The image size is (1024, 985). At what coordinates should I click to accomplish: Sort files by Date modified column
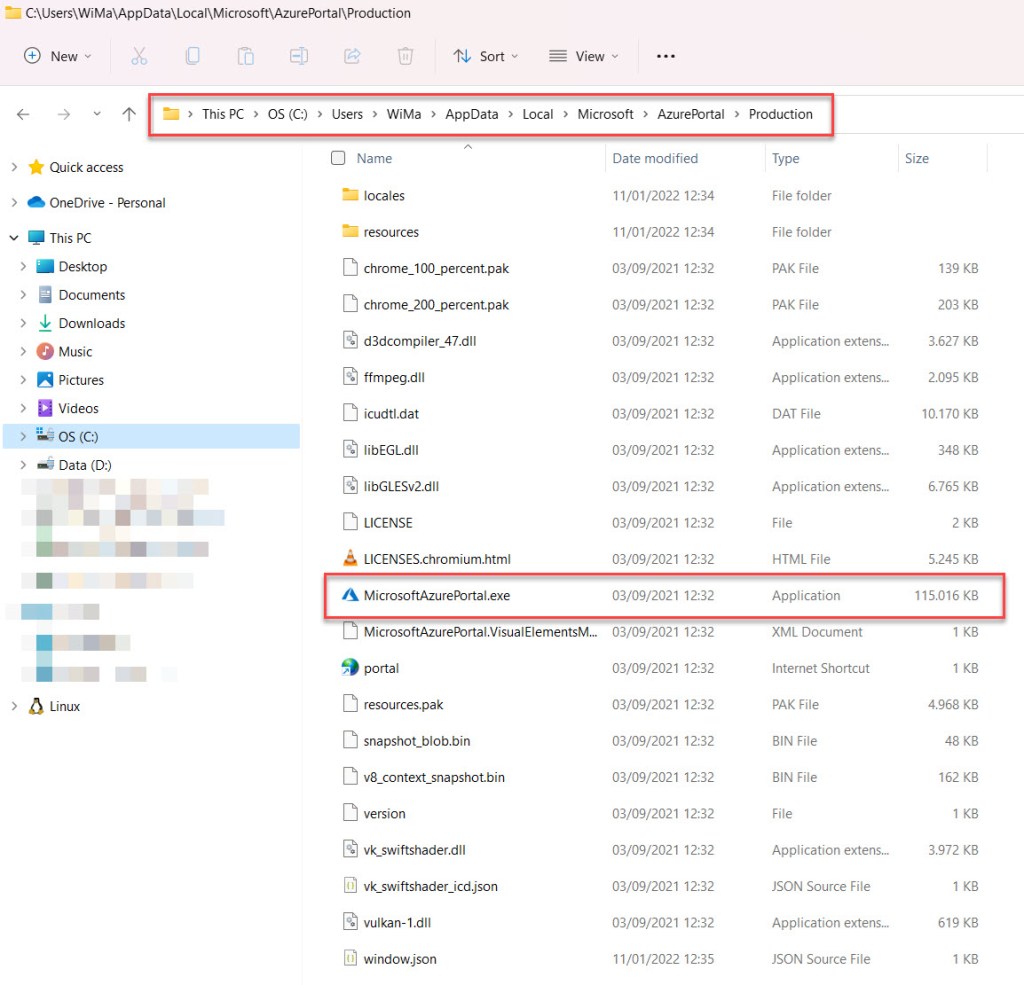655,158
